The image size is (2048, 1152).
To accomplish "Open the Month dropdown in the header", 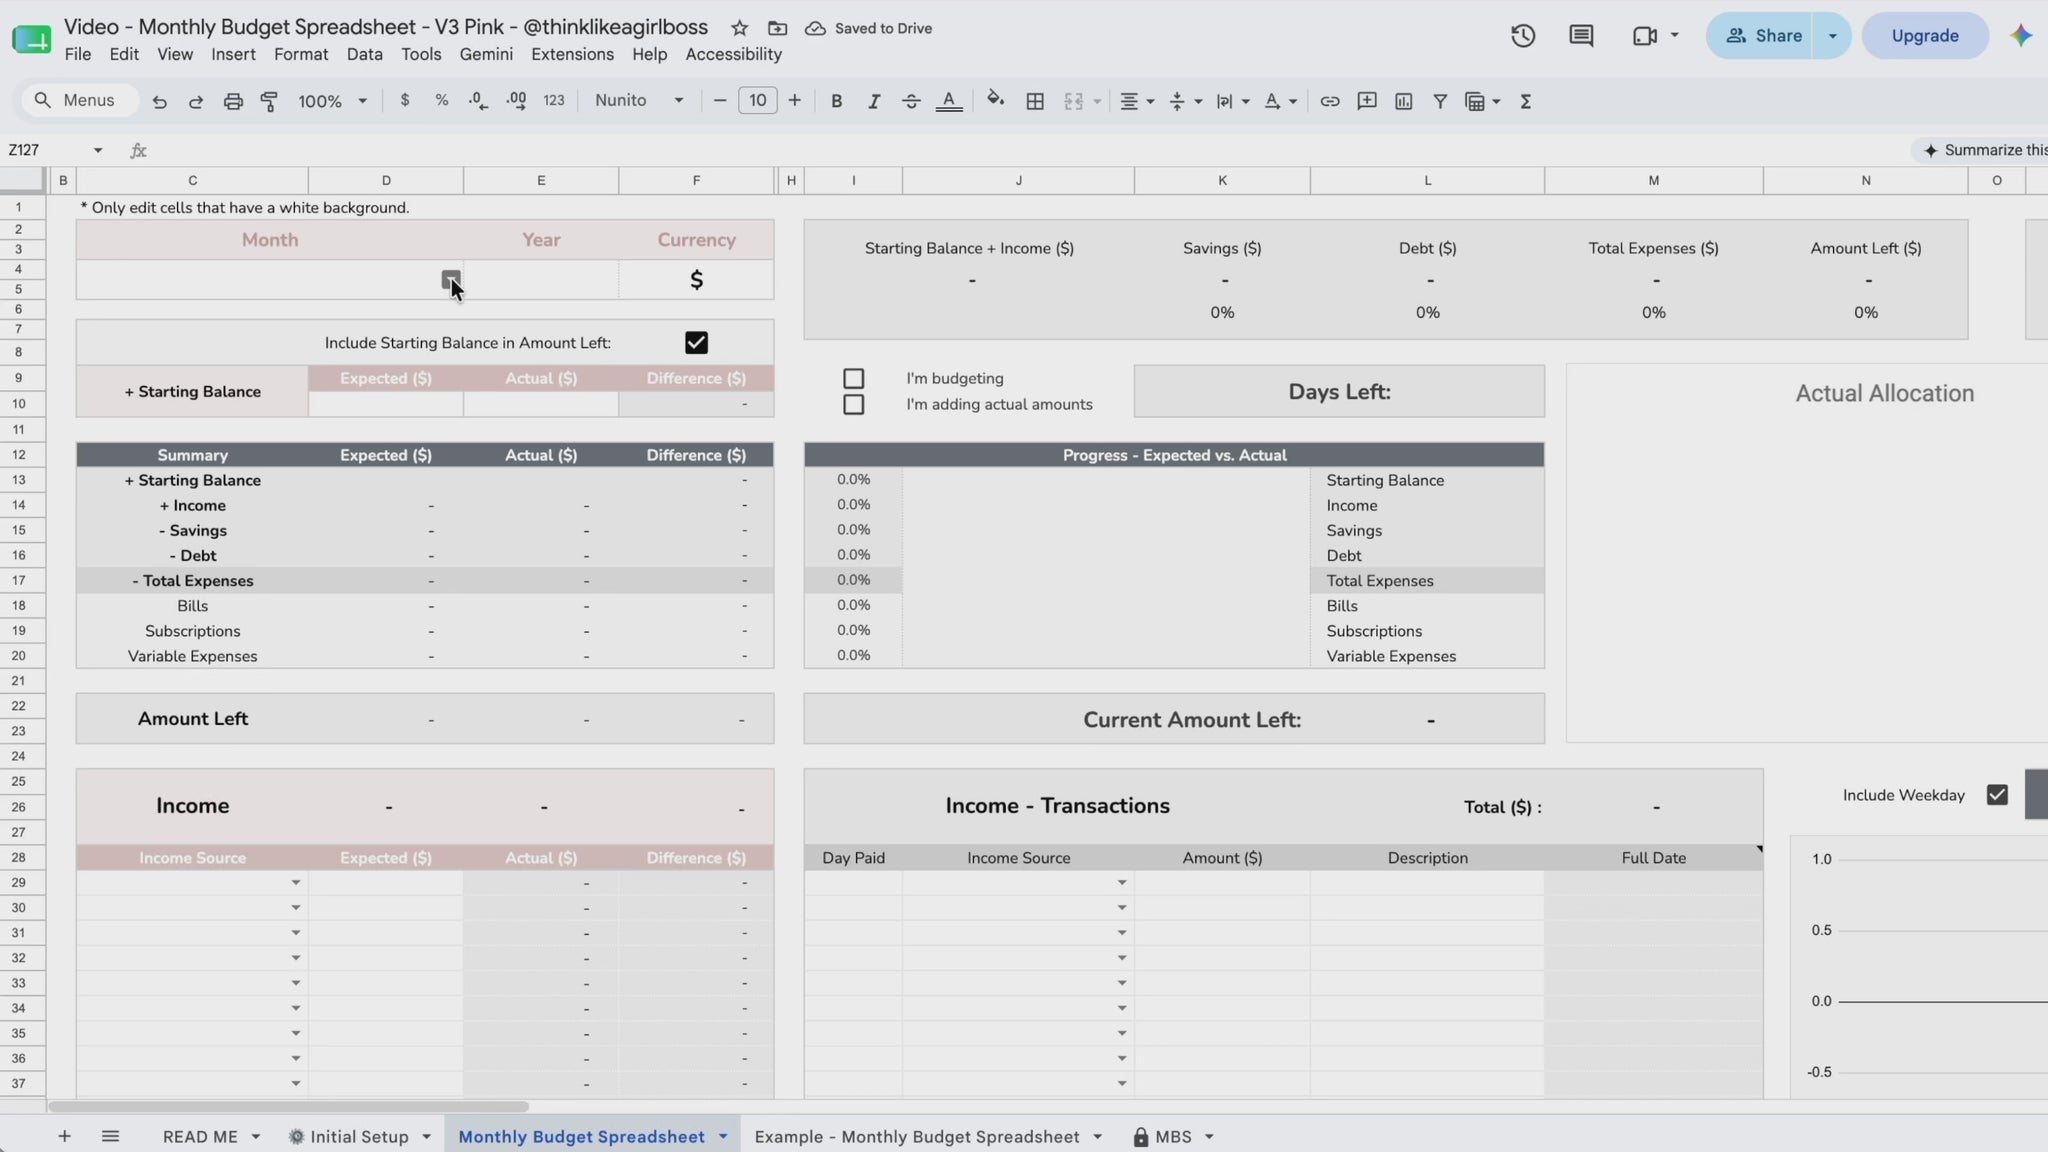I will 451,280.
